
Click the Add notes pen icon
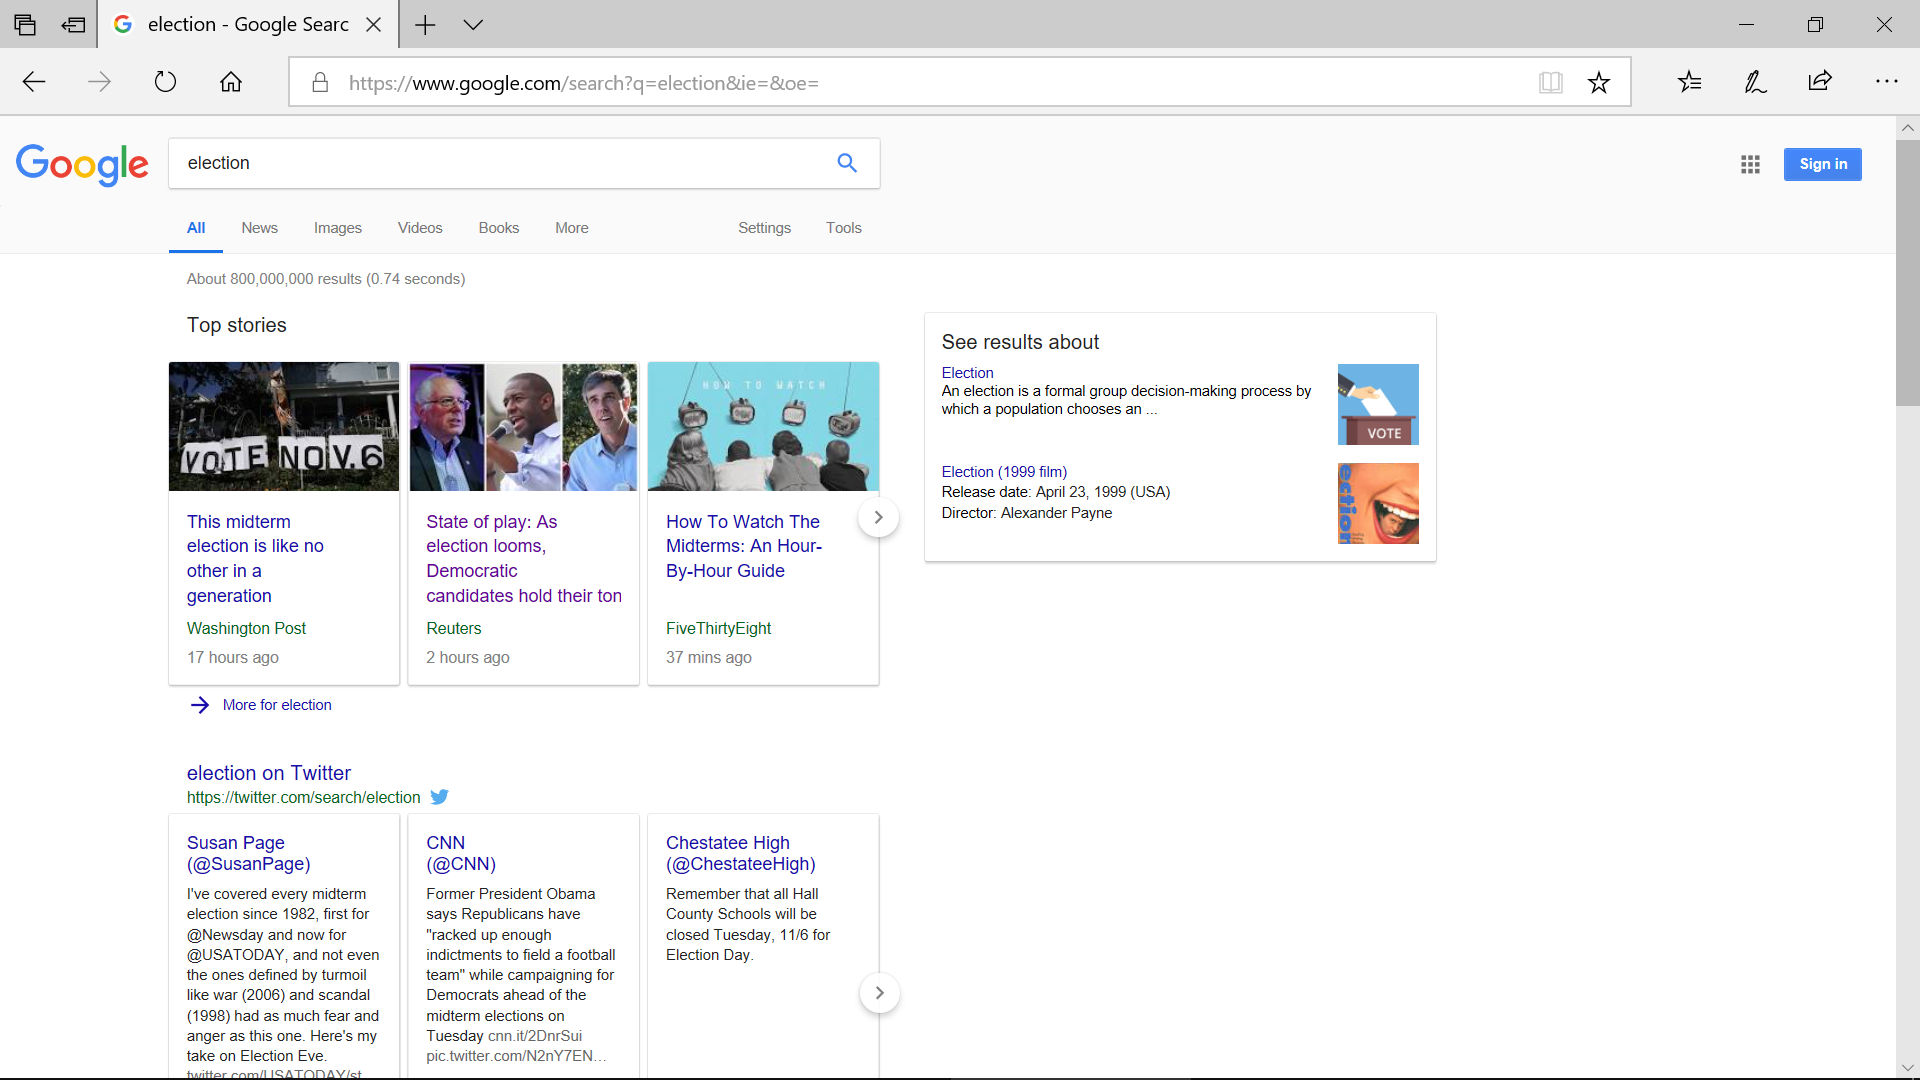click(1755, 82)
